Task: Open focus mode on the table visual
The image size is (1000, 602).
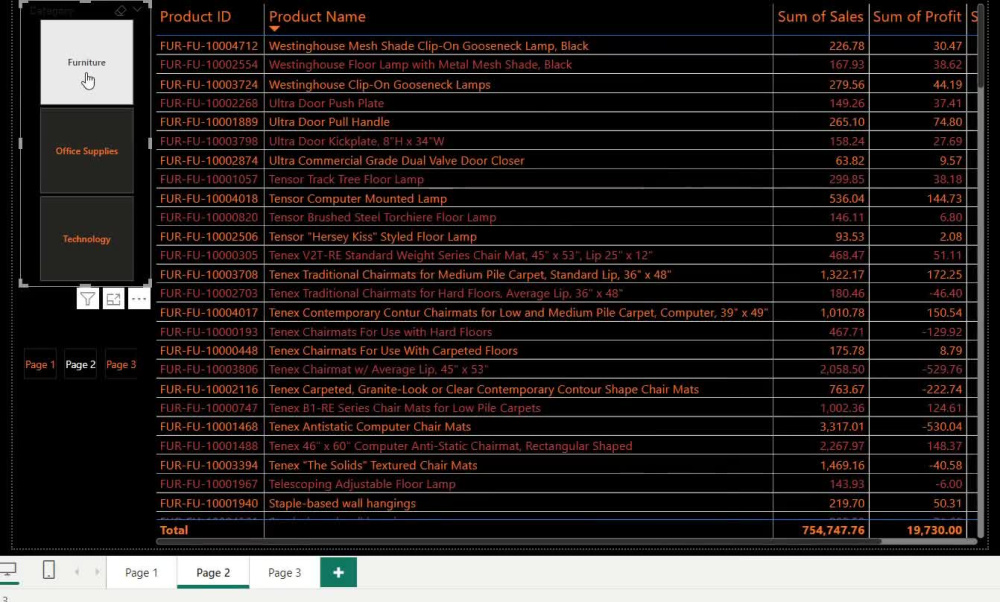Action: 113,298
